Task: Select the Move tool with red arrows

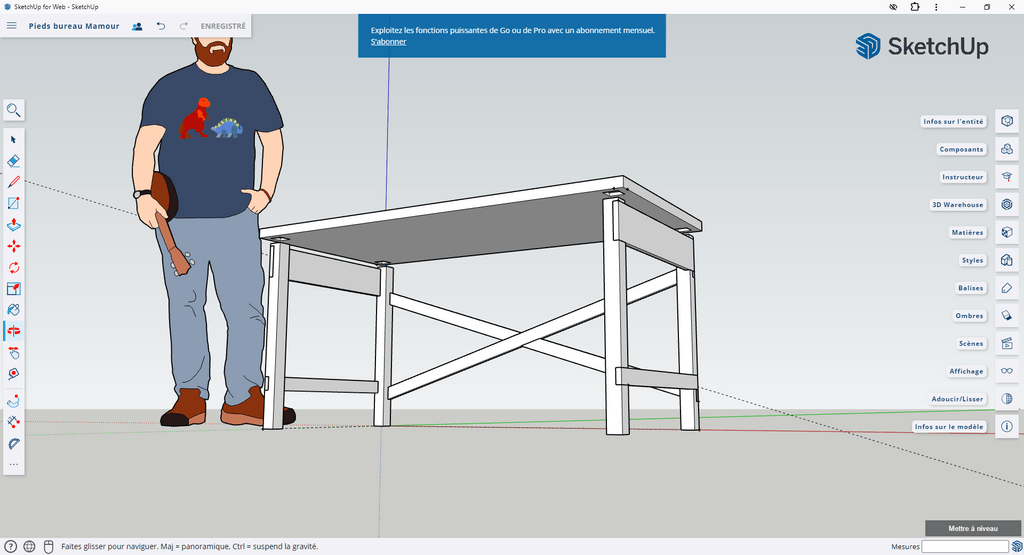Action: click(x=14, y=246)
